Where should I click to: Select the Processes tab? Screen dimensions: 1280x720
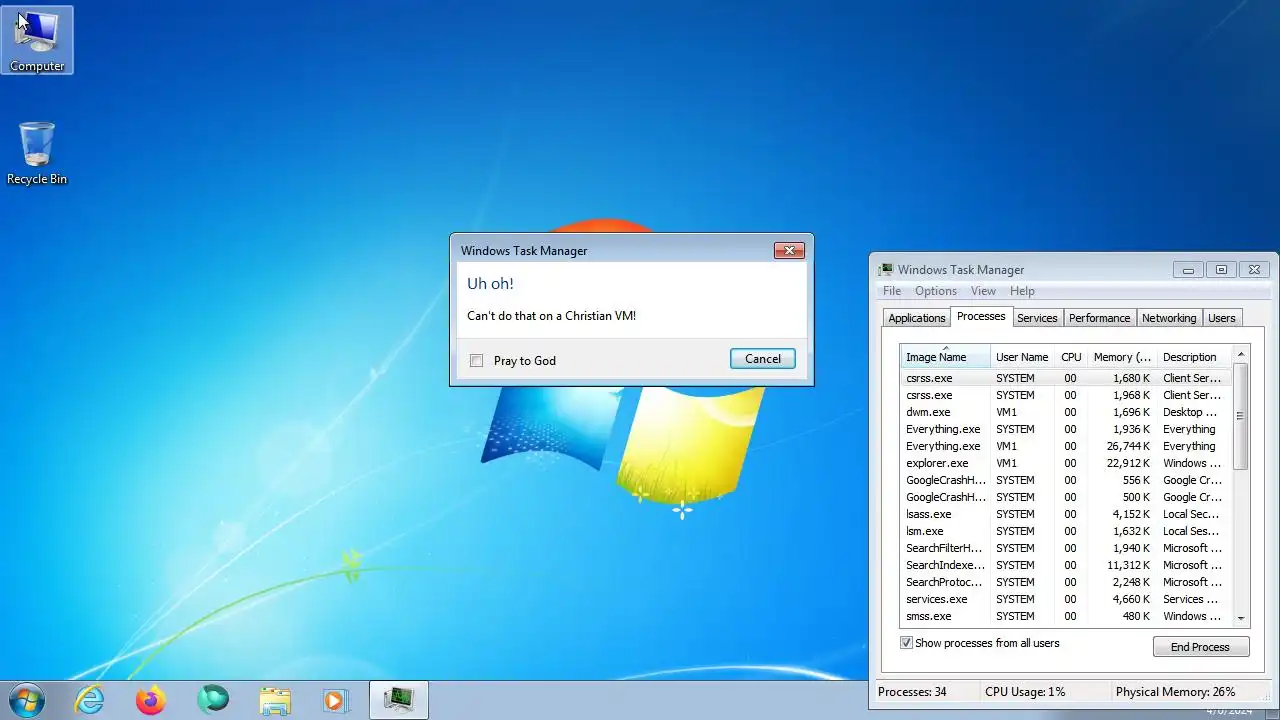coord(981,316)
